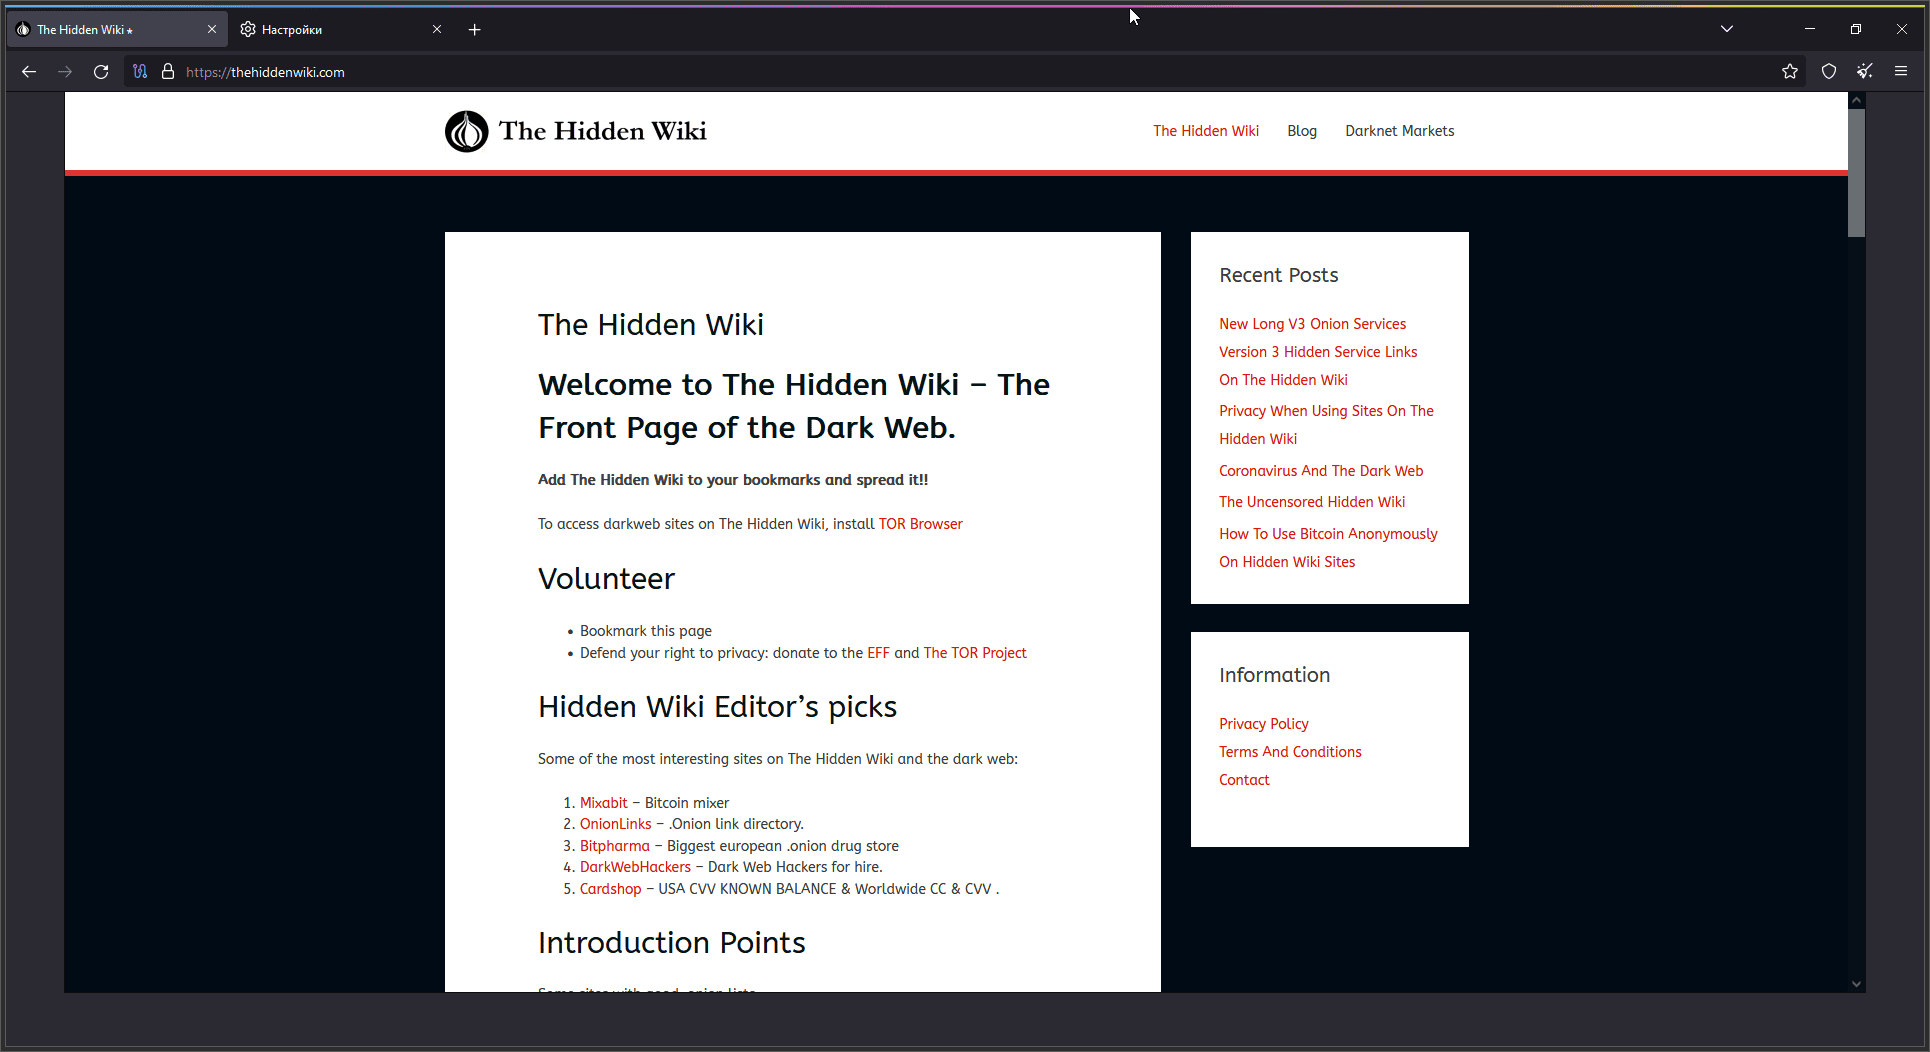This screenshot has height=1052, width=1930.
Task: Expand the list all tabs chevron
Action: point(1727,29)
